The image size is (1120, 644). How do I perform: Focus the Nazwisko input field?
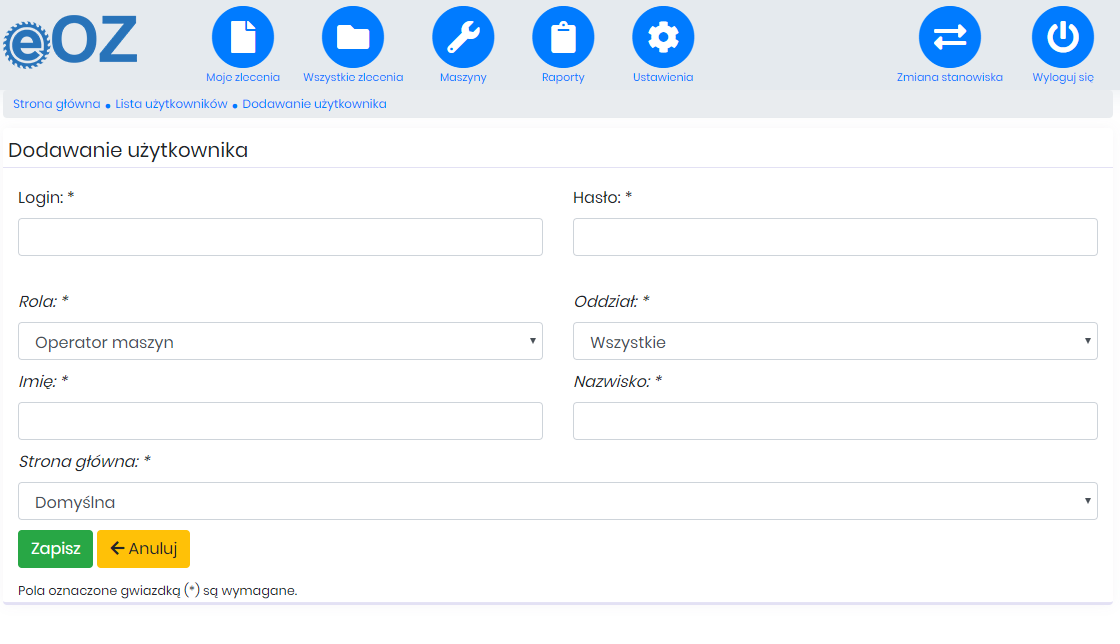(835, 421)
